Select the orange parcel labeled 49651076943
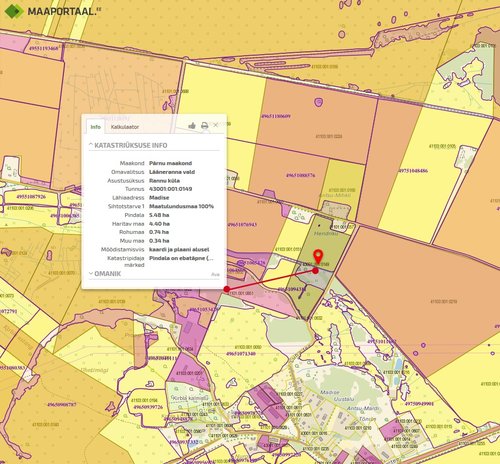Viewport: 500px width, 464px height. click(242, 224)
